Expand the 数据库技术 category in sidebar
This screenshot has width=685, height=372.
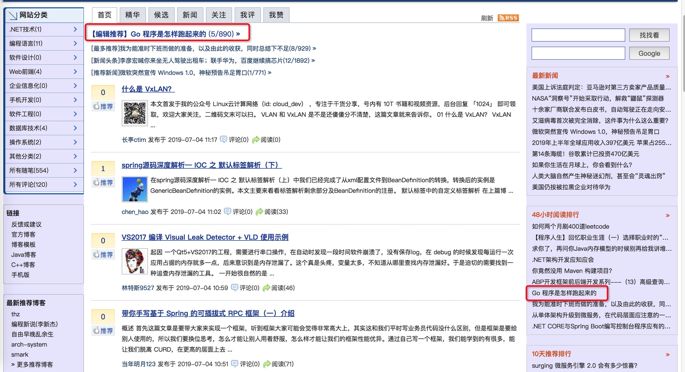[43, 128]
